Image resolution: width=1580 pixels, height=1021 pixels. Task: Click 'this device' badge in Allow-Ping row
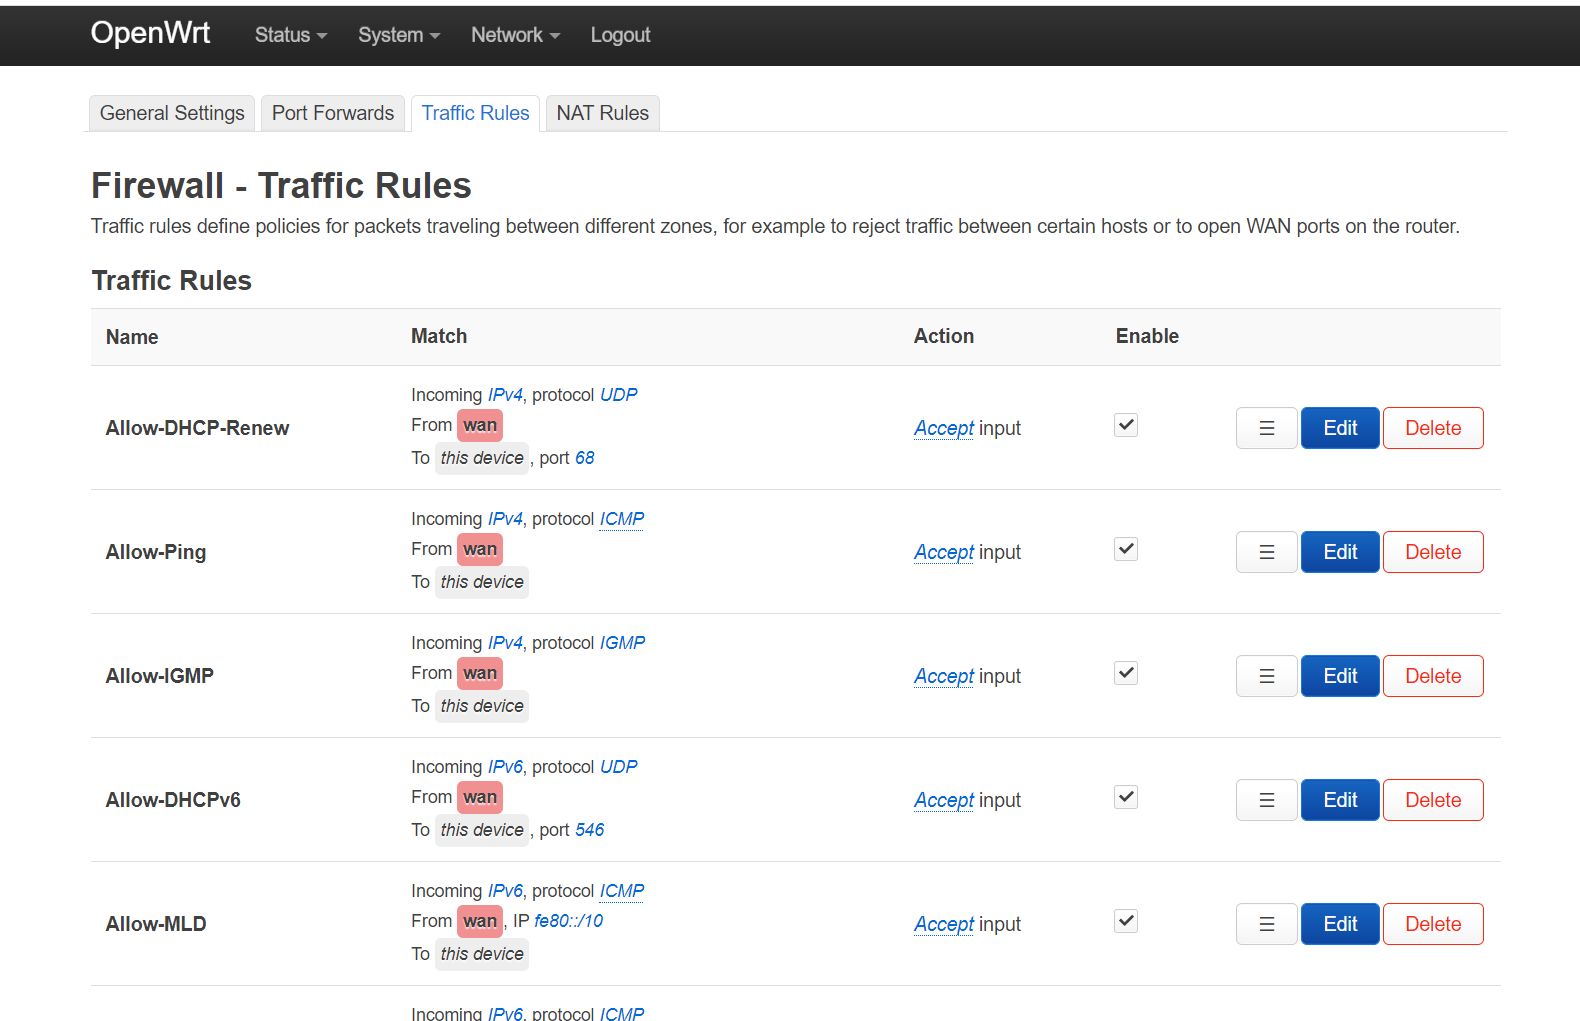click(482, 582)
